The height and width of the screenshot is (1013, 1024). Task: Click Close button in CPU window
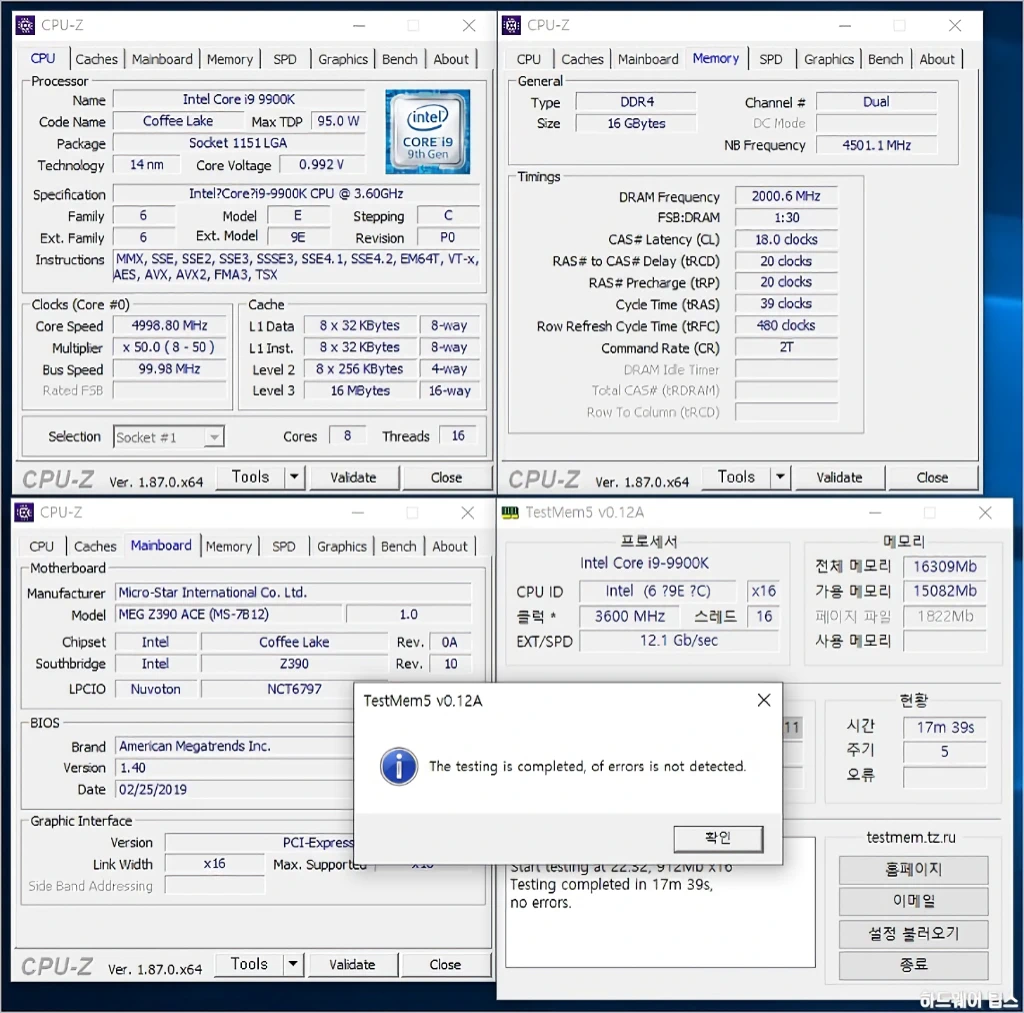(x=446, y=477)
